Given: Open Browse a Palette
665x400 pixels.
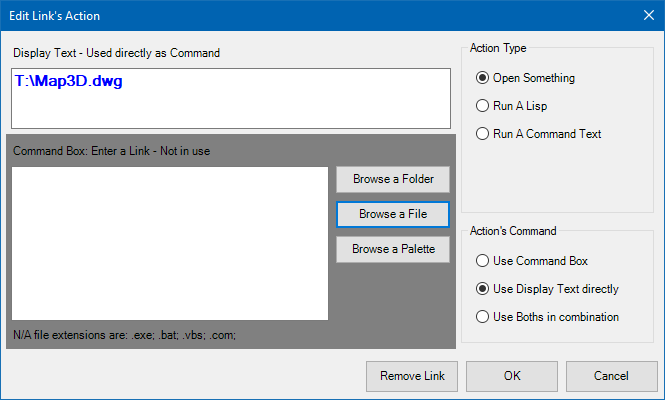Looking at the screenshot, I should coord(392,248).
